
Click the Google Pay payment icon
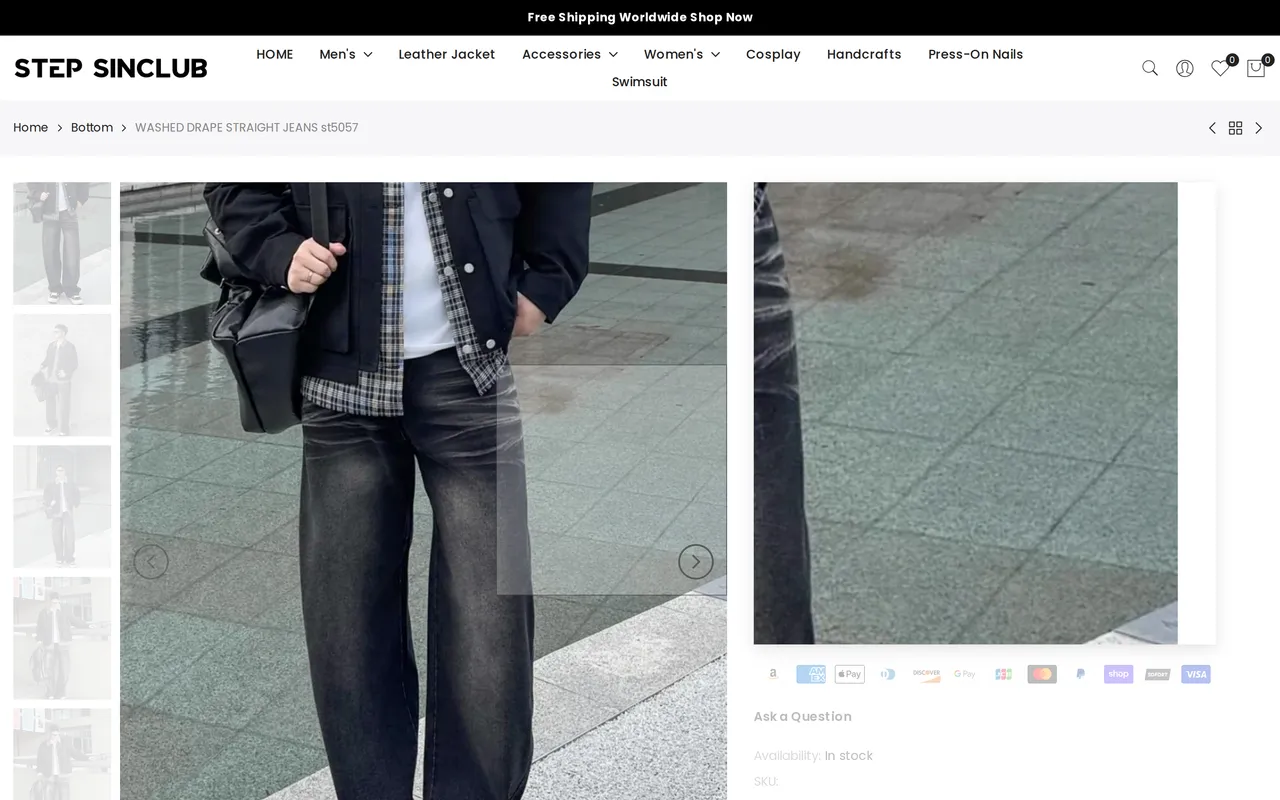tap(965, 674)
